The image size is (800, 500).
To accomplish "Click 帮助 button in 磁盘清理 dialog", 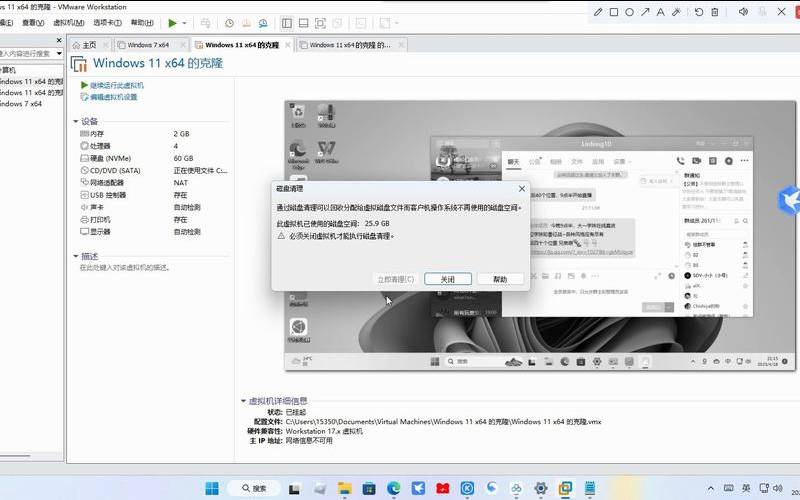I will point(500,279).
